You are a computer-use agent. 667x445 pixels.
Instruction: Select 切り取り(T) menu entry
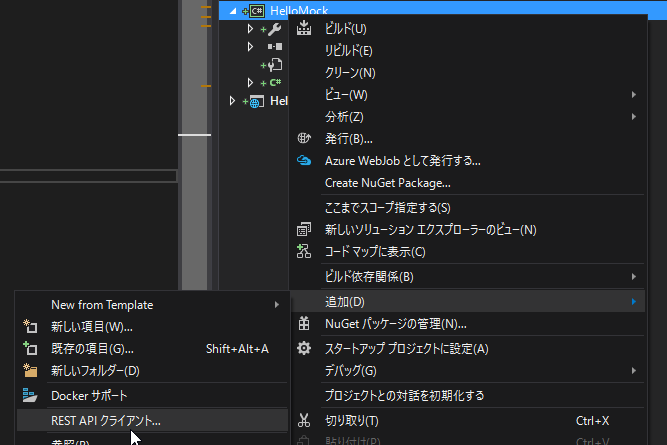(x=468, y=421)
